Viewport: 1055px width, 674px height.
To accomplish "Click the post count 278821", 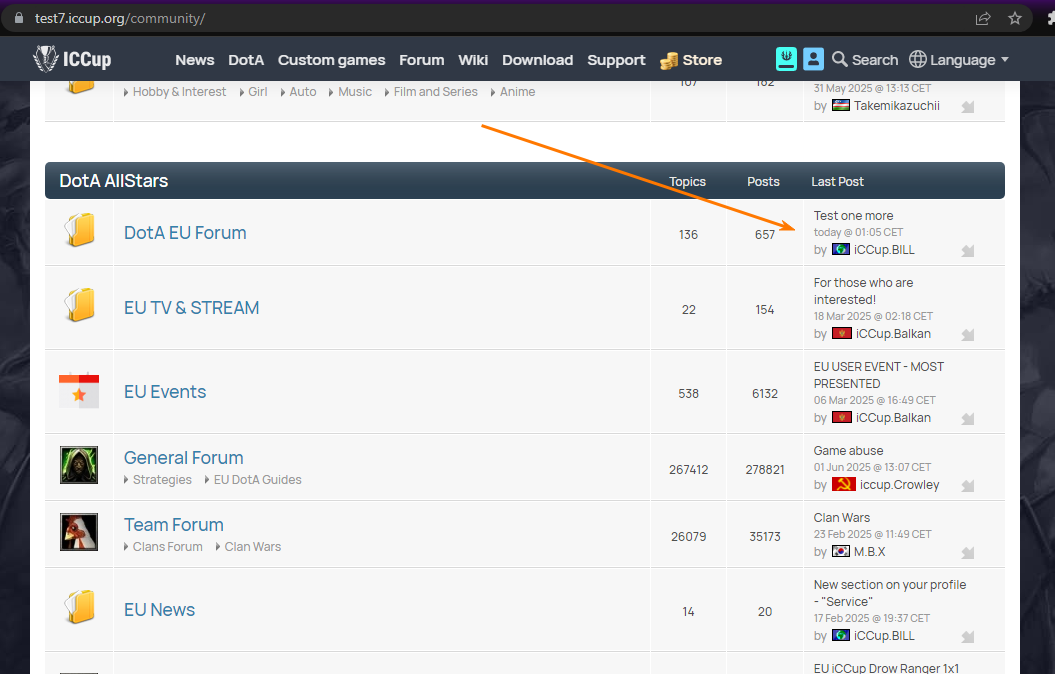I will coord(764,470).
